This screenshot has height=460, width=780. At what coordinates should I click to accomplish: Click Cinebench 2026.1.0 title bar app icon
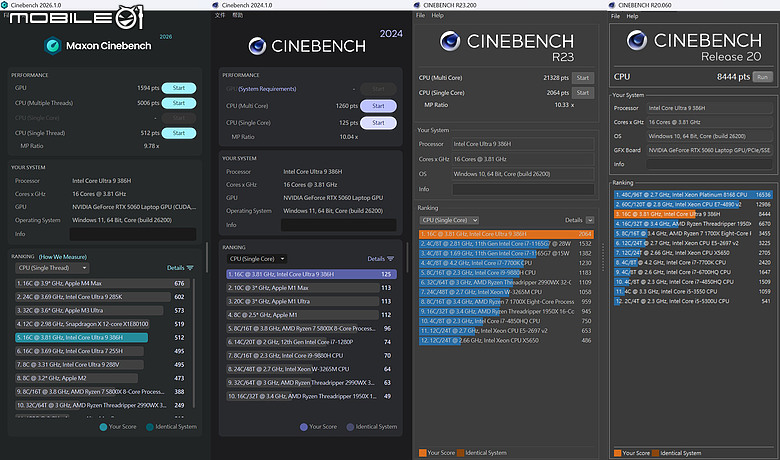tap(4, 4)
